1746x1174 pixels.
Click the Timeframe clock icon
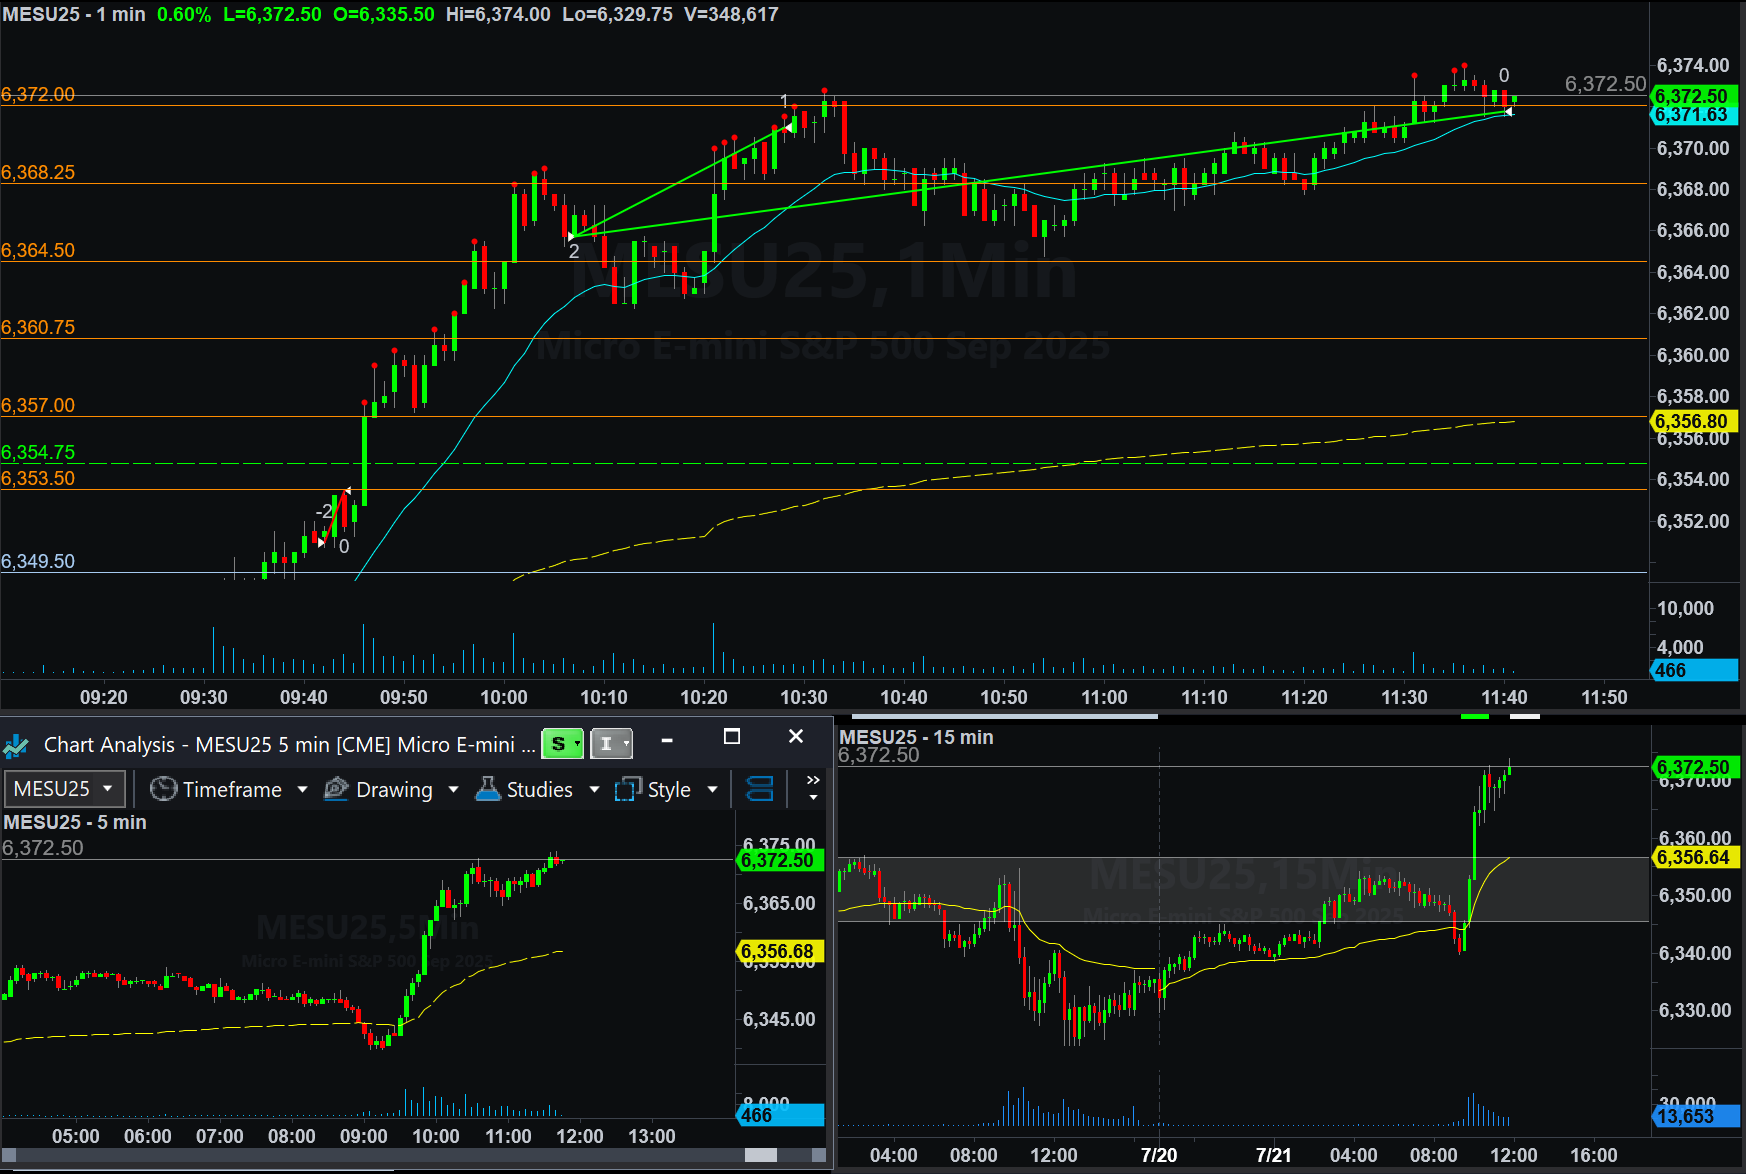pos(163,789)
